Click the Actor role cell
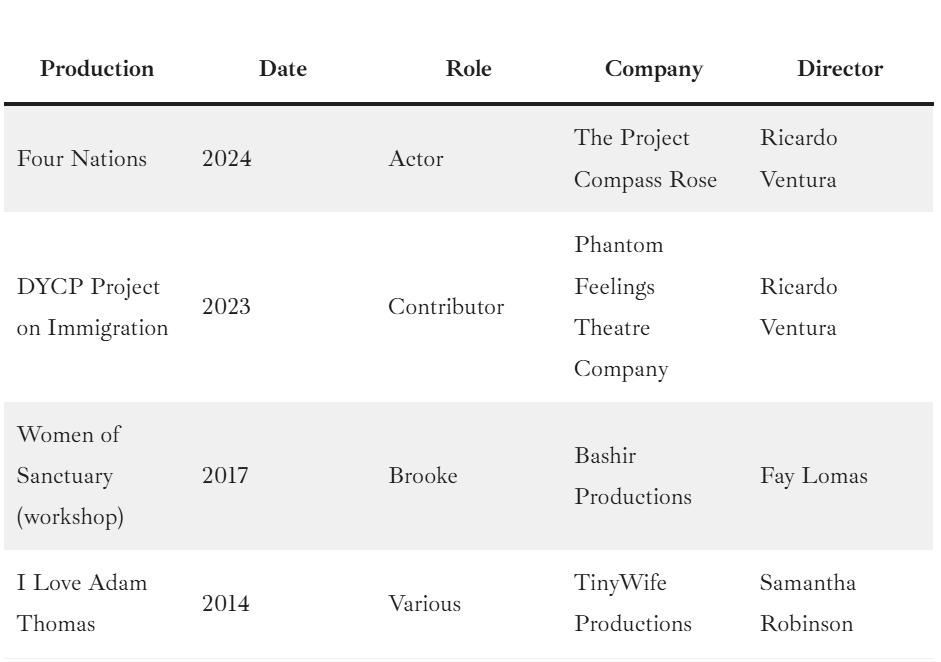The height and width of the screenshot is (662, 941). pyautogui.click(x=416, y=159)
